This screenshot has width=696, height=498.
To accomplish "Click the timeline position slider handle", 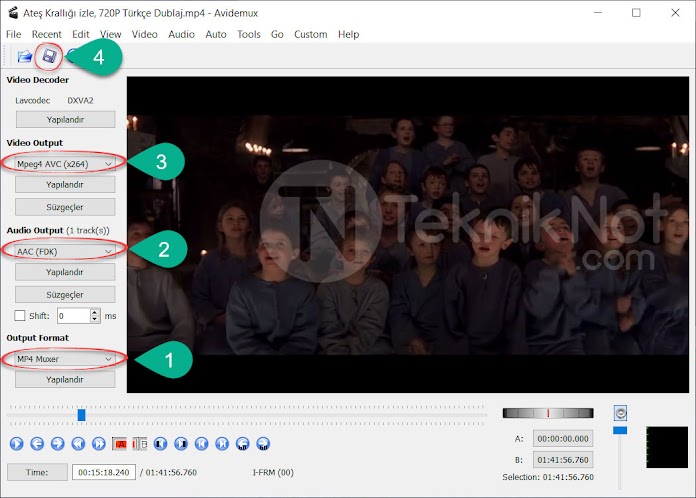I will 81,415.
